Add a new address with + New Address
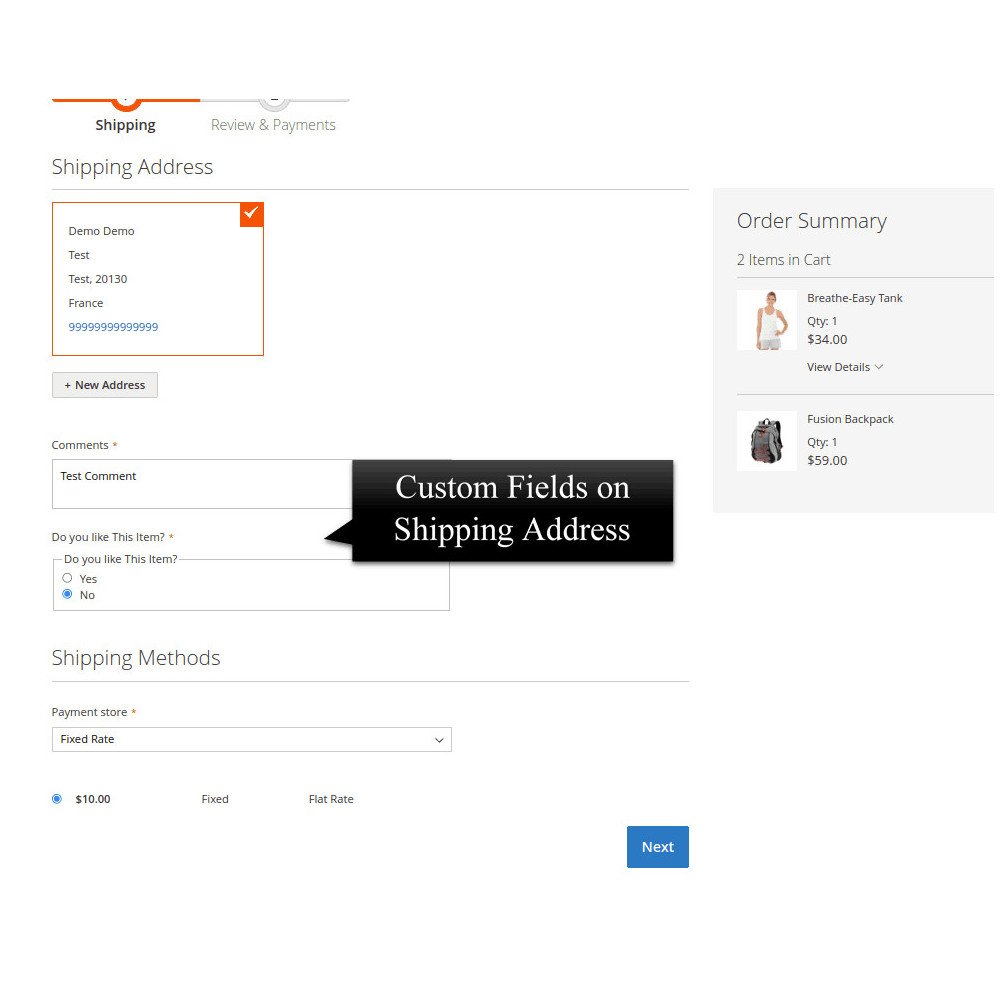The width and height of the screenshot is (1000, 1000). click(105, 385)
